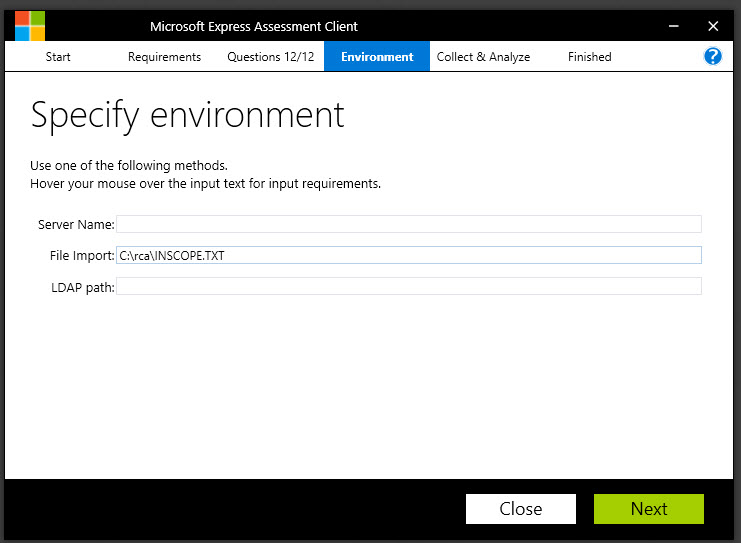Focus the Server Name input field
This screenshot has height=543, width=741.
[408, 224]
